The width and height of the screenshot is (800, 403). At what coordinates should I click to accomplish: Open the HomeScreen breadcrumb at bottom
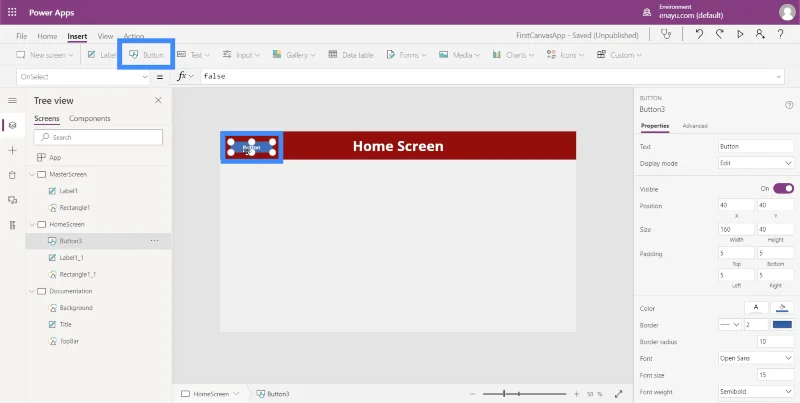(210, 394)
